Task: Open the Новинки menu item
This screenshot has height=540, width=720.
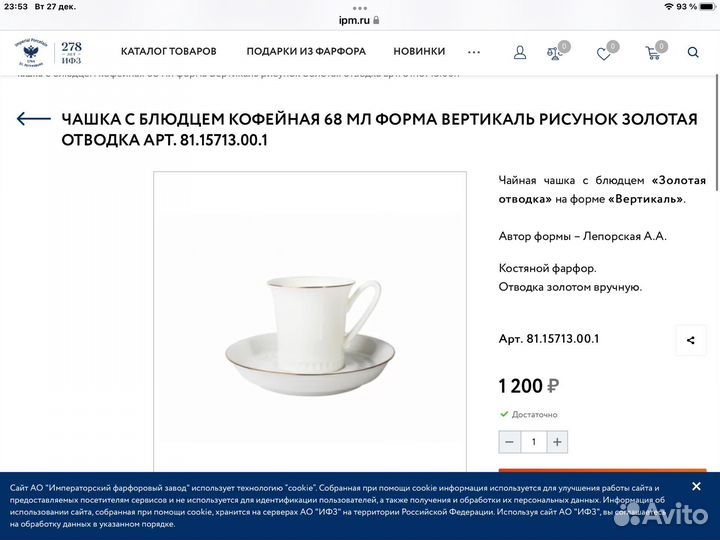Action: (x=419, y=51)
